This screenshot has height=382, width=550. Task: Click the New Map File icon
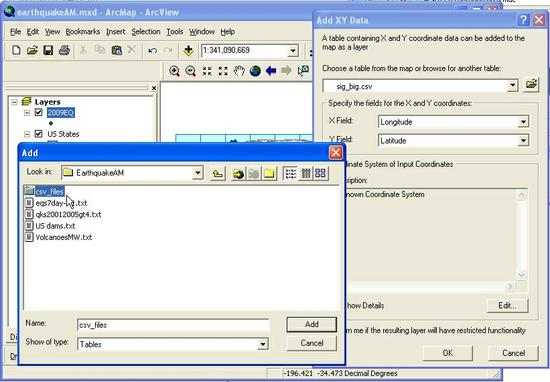(16, 50)
